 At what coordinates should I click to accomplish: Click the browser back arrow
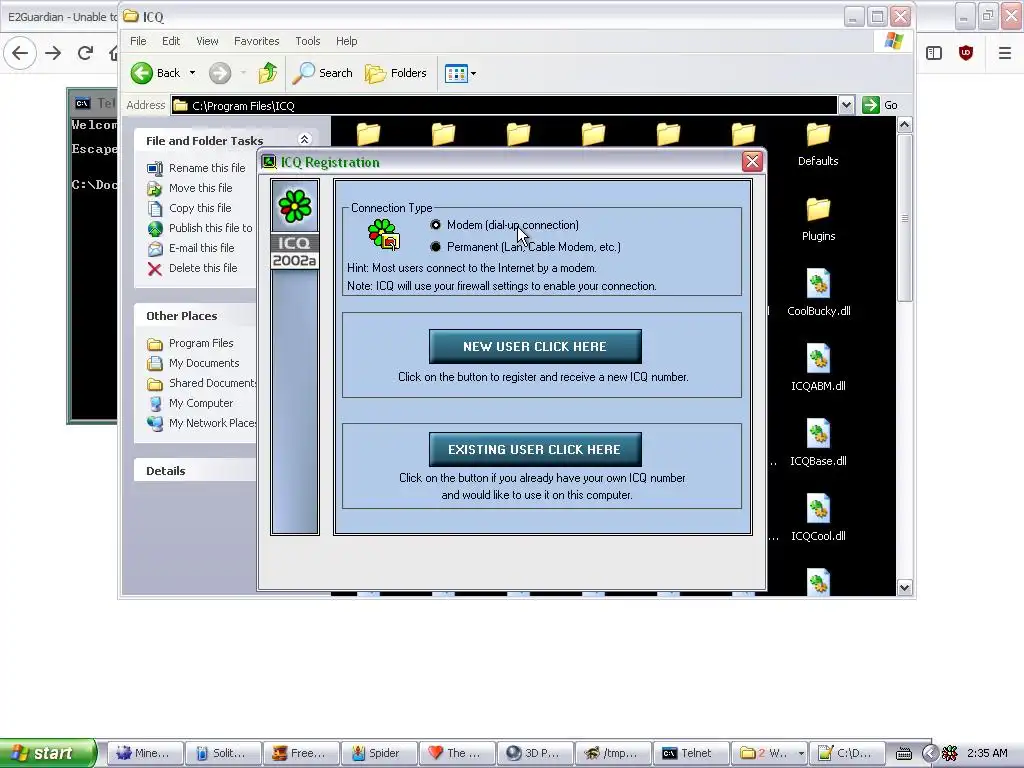(x=20, y=52)
